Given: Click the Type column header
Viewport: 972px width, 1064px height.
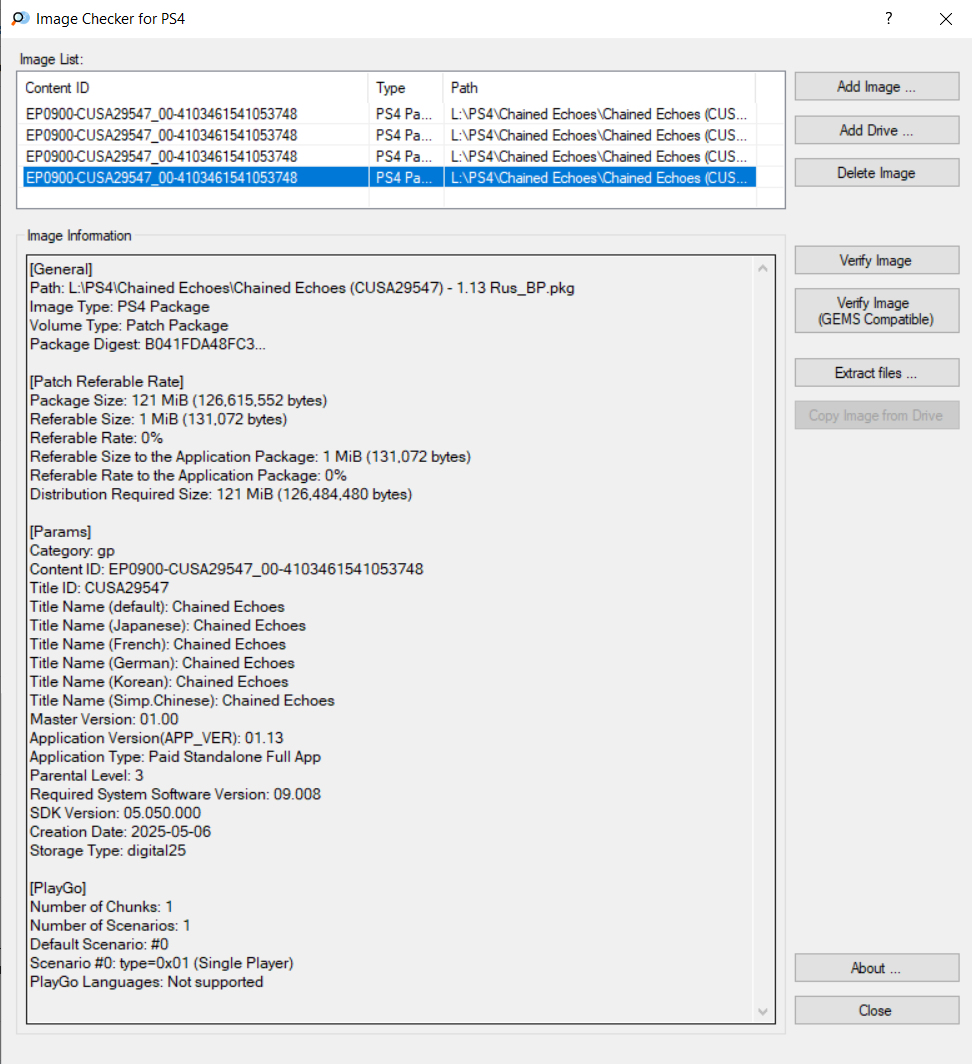Looking at the screenshot, I should click(x=405, y=88).
